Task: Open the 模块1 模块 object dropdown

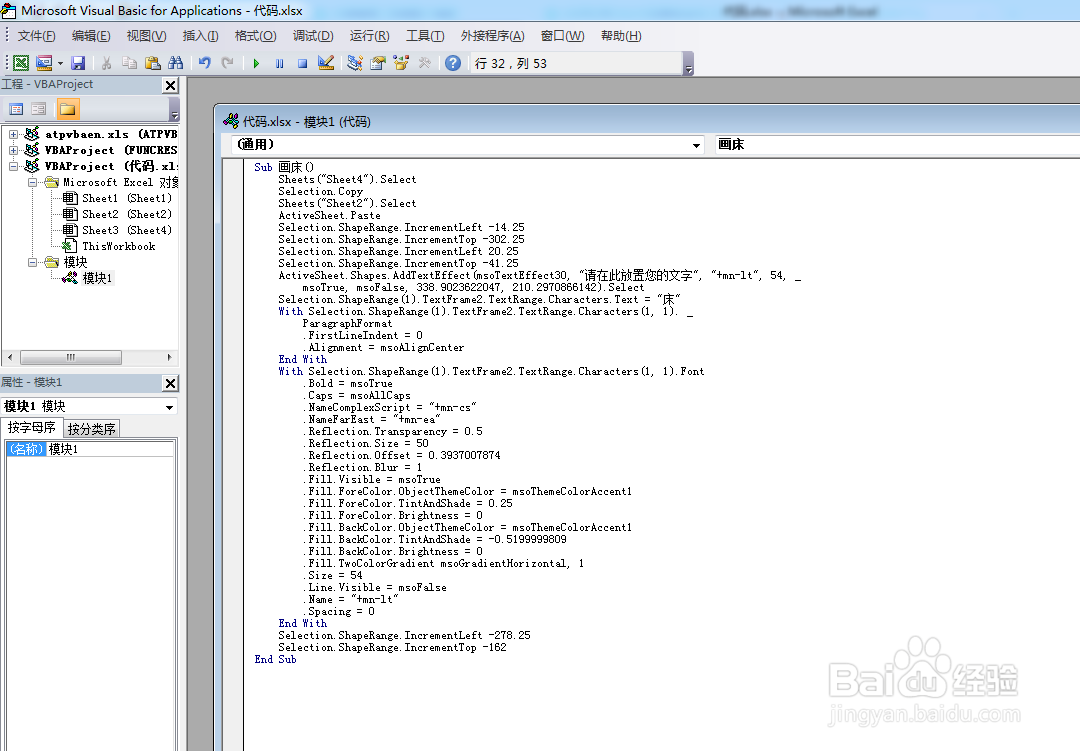Action: tap(169, 407)
